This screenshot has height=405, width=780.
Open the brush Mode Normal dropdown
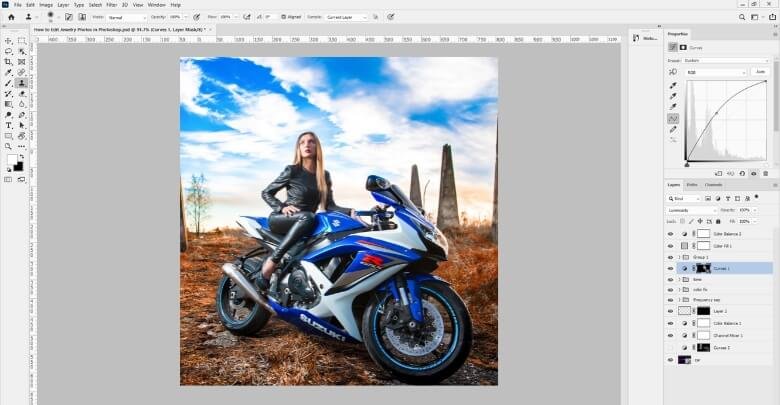(126, 17)
